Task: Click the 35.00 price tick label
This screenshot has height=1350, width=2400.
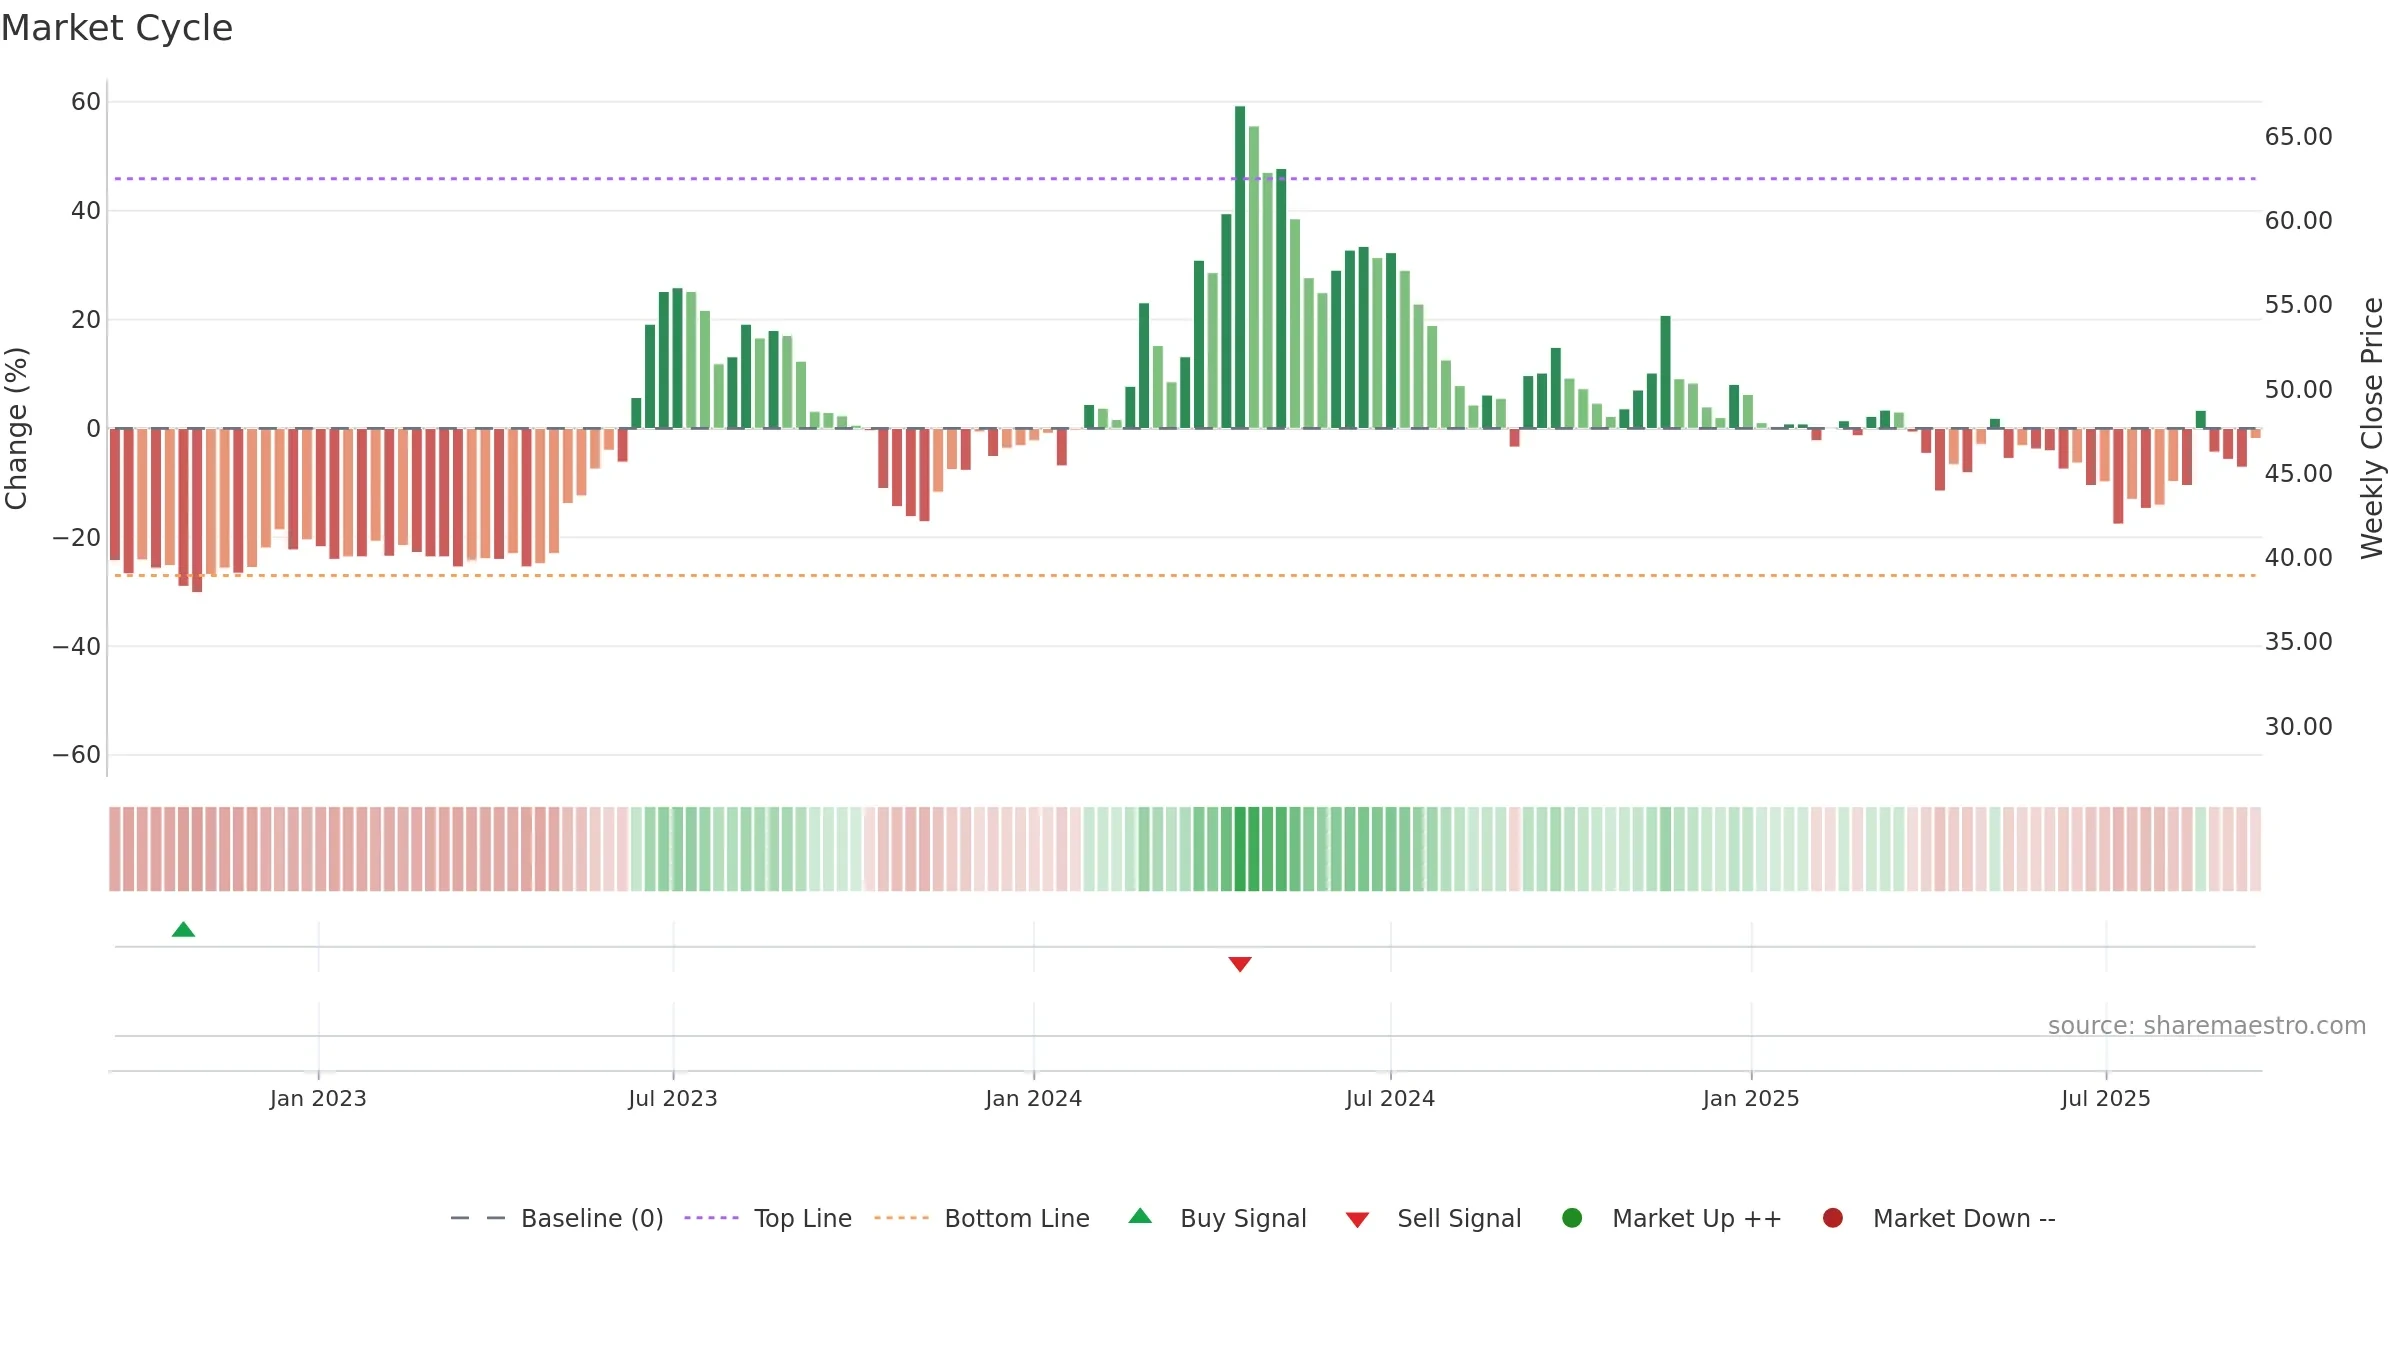Action: point(2298,642)
